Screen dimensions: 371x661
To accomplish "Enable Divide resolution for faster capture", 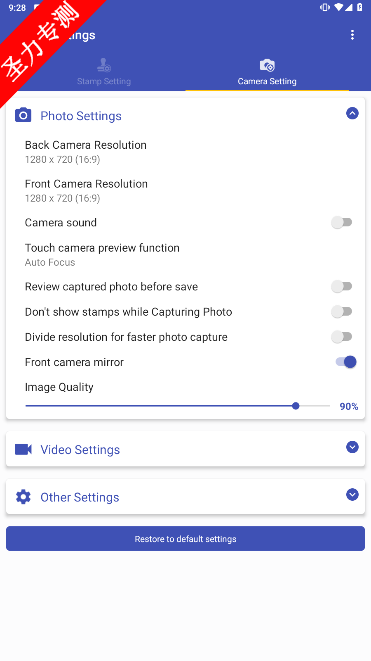I will 341,337.
